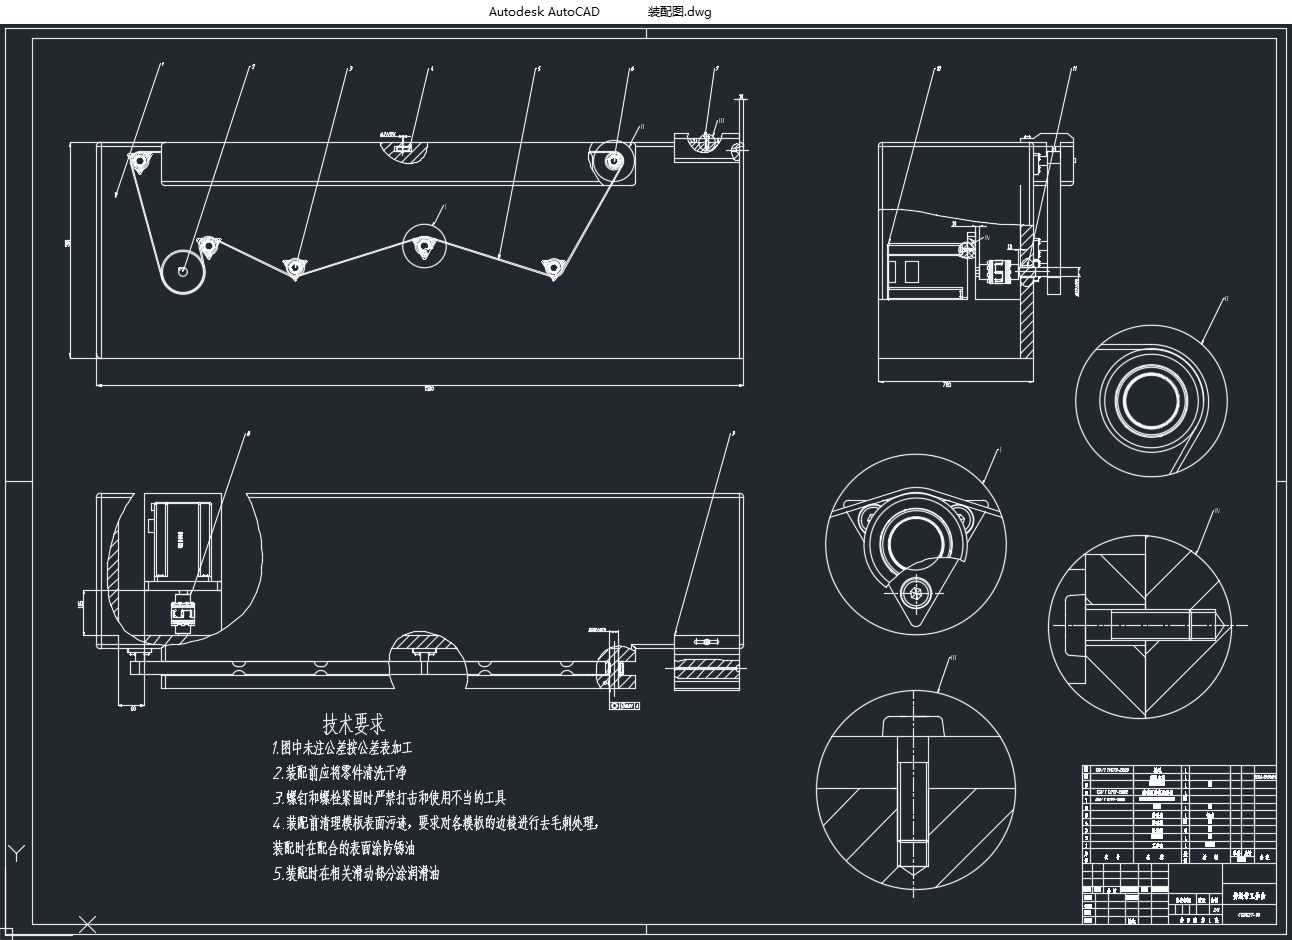The width and height of the screenshot is (1292, 940).
Task: Select technical requirement line 1 about tolerances
Action: pos(342,748)
